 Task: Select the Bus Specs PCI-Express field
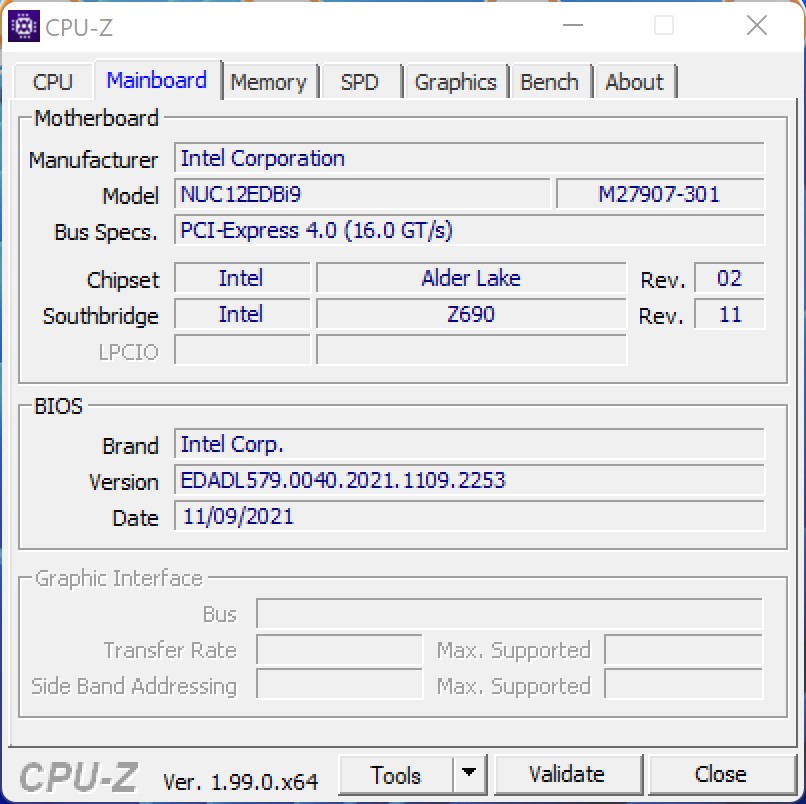pyautogui.click(x=469, y=231)
